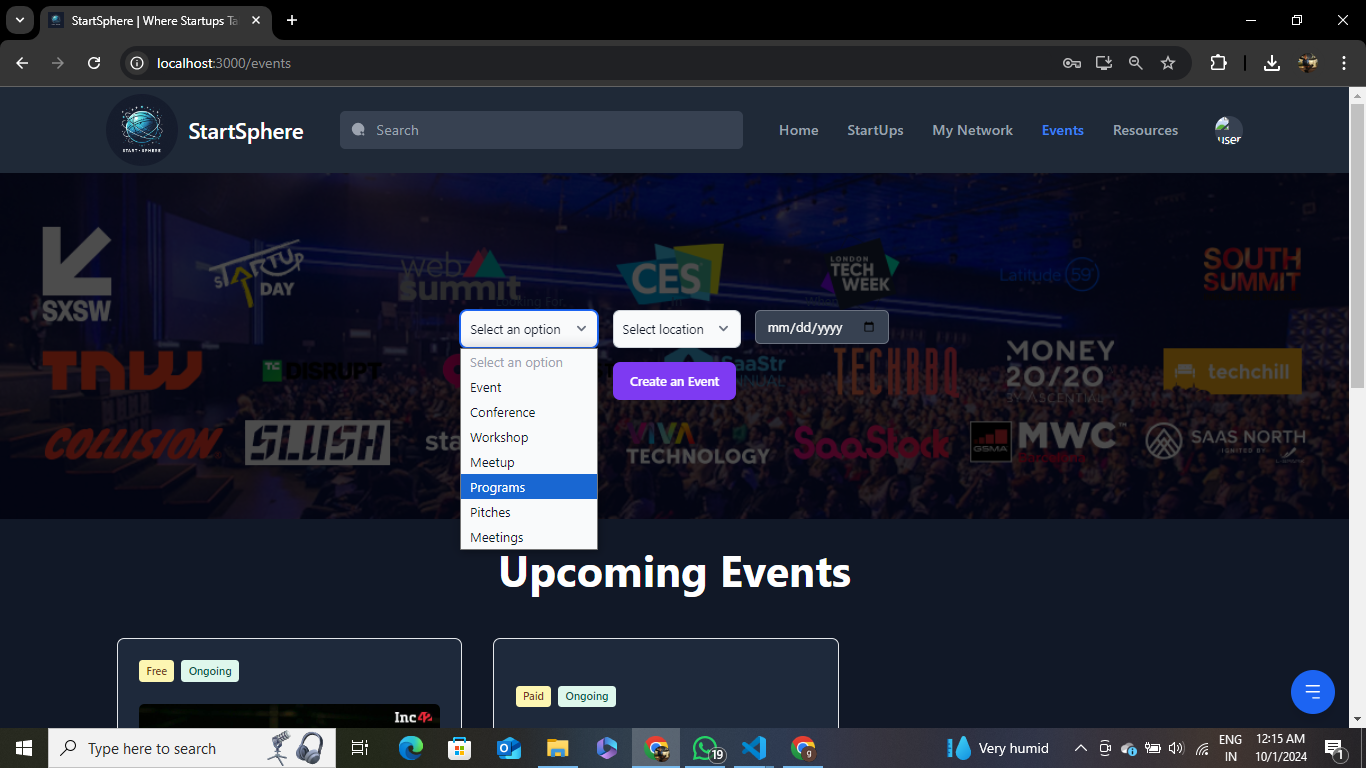Viewport: 1366px width, 768px height.
Task: Open password manager key icon
Action: tap(1072, 63)
